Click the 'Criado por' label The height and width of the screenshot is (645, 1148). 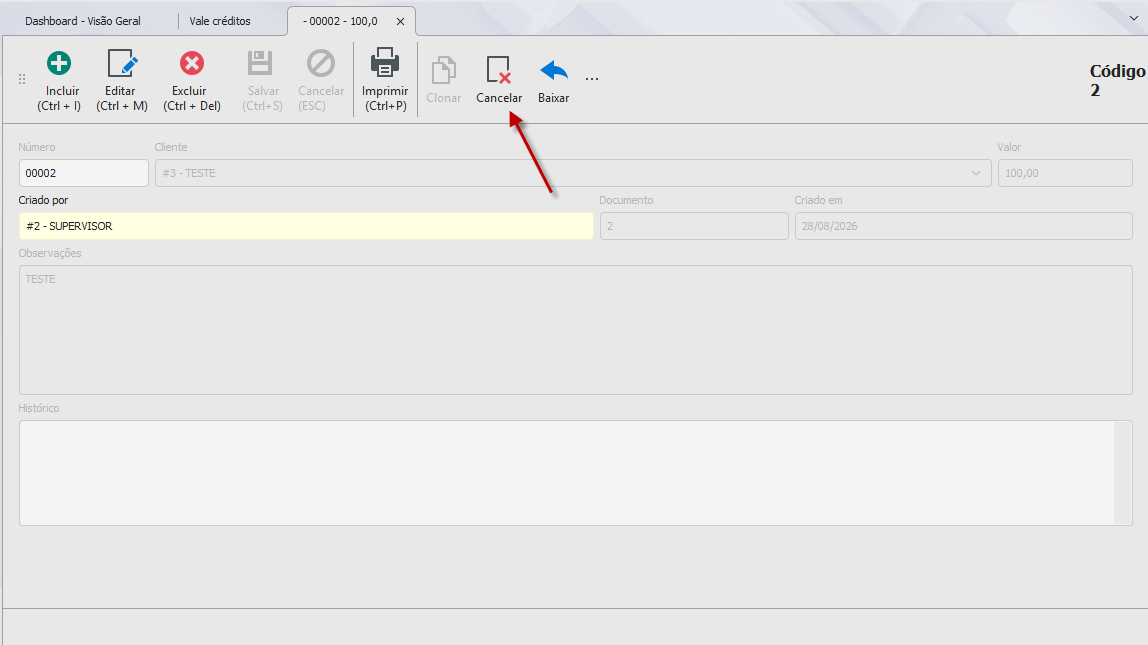43,200
